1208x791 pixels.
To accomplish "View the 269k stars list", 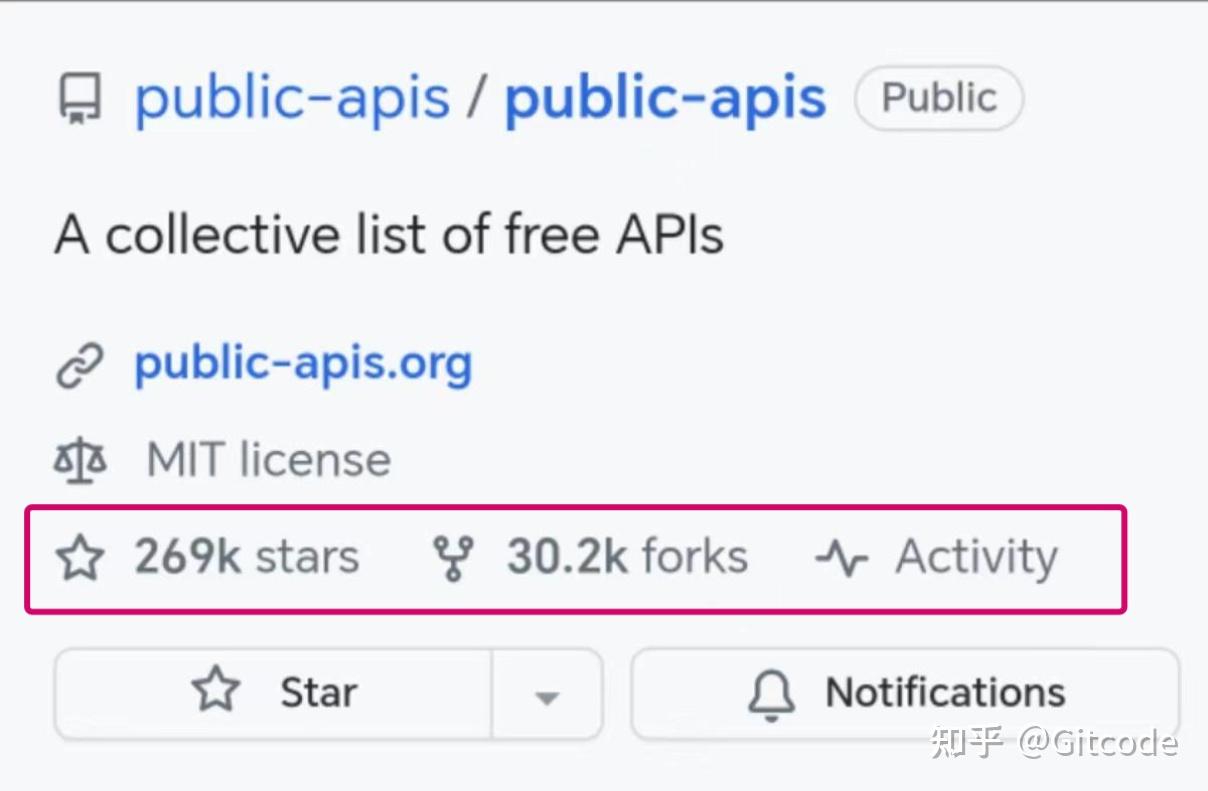I will 246,557.
